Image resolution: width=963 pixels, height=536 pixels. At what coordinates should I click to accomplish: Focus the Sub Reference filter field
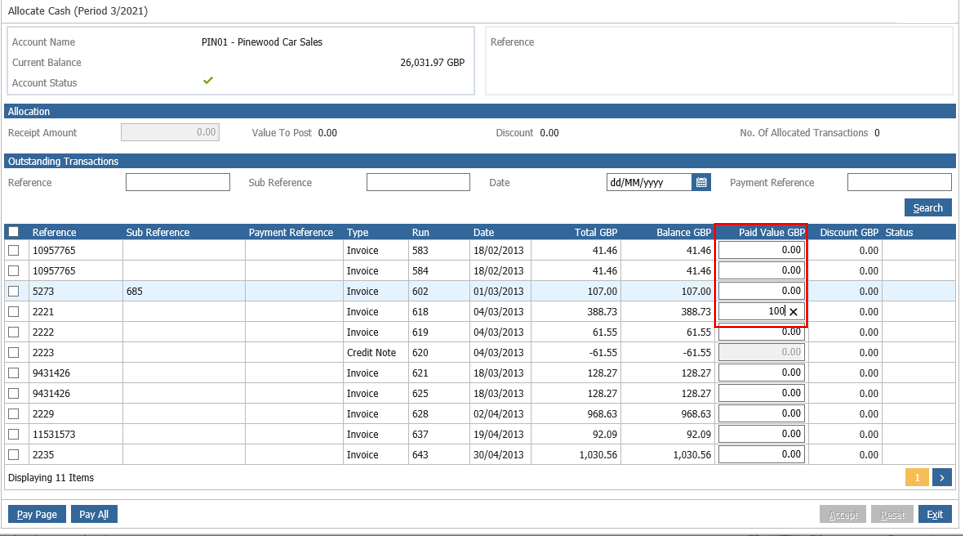click(x=418, y=182)
